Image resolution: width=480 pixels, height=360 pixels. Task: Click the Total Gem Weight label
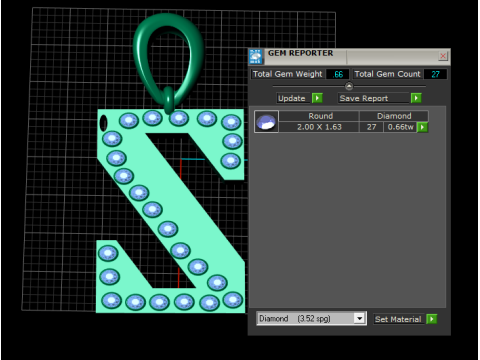(x=288, y=74)
